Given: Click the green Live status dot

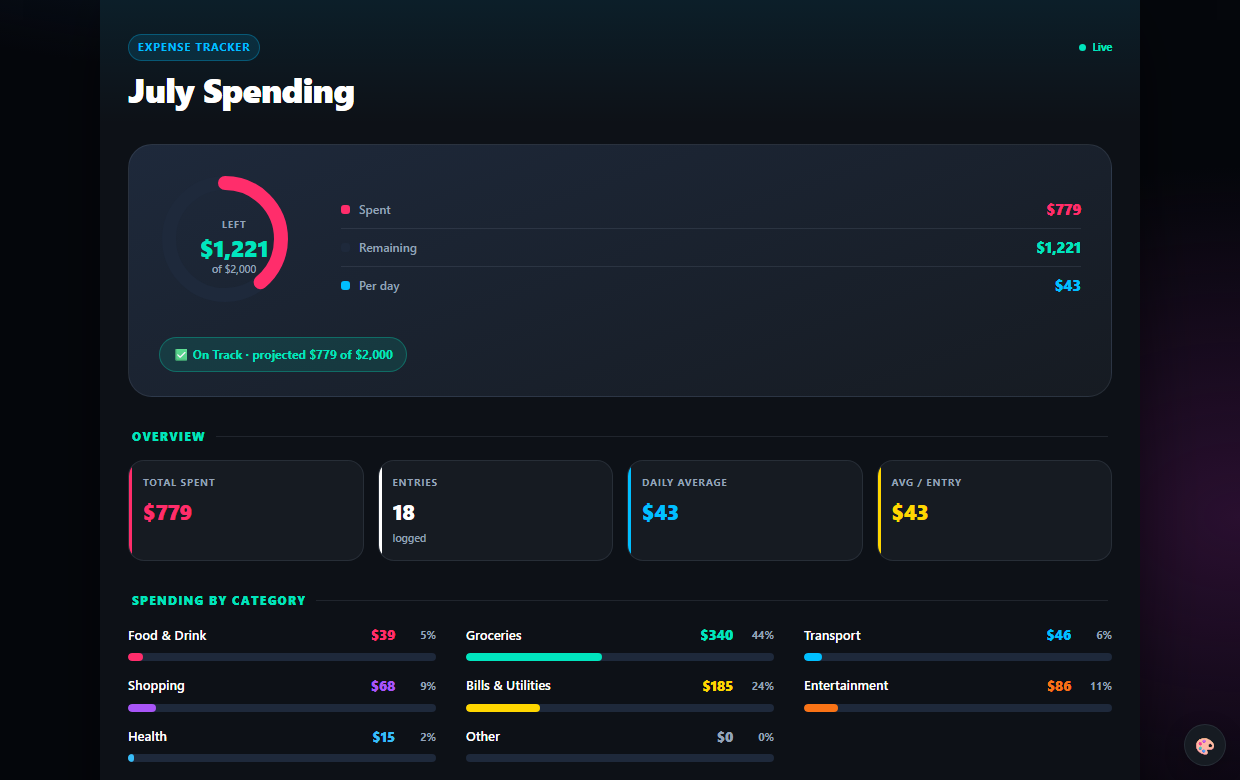Looking at the screenshot, I should point(1082,47).
